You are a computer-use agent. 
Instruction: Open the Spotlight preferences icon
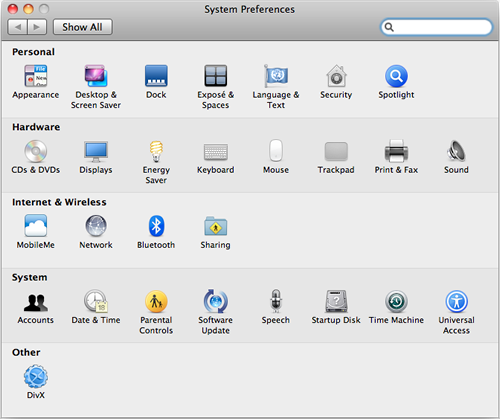[396, 76]
